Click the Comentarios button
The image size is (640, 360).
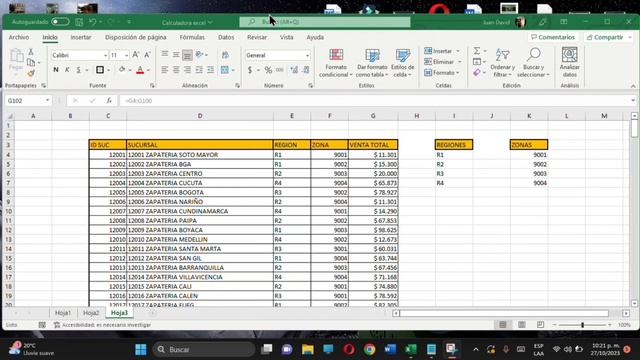pos(553,37)
